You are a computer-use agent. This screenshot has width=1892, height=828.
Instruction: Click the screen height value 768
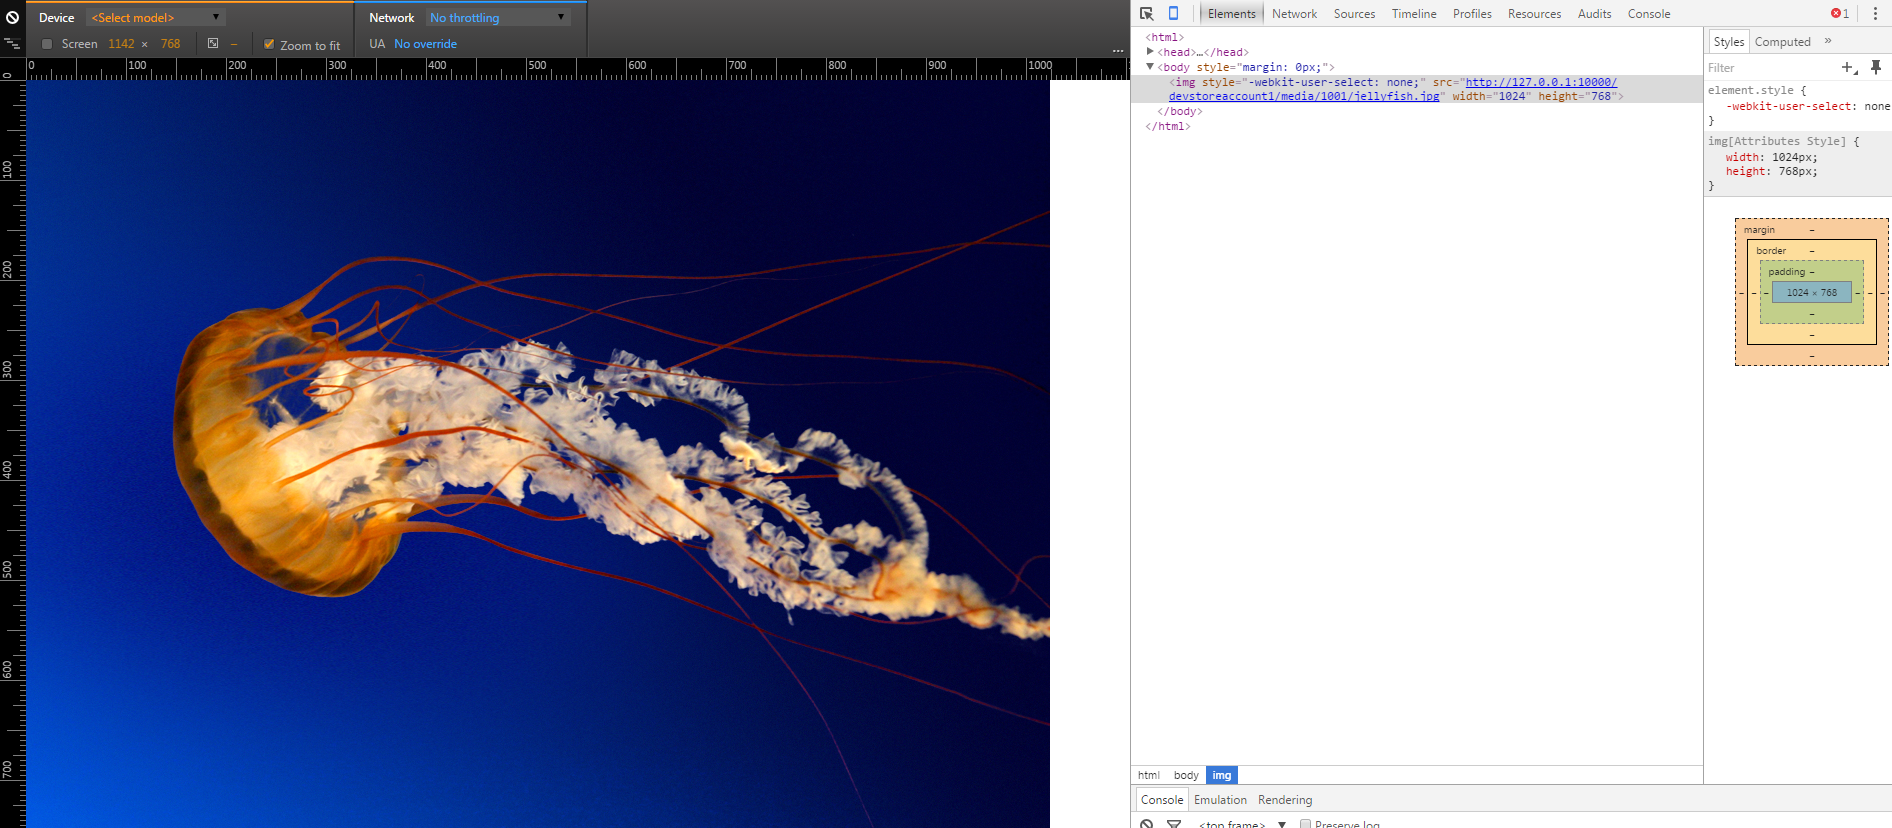coord(171,44)
